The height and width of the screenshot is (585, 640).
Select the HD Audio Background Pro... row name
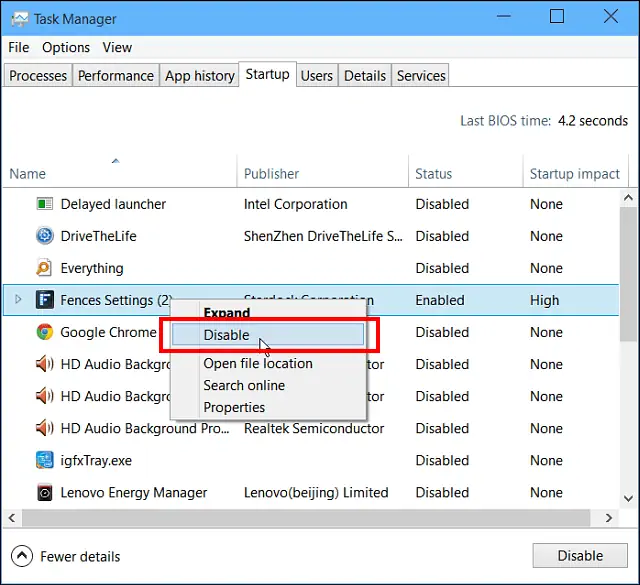[145, 428]
